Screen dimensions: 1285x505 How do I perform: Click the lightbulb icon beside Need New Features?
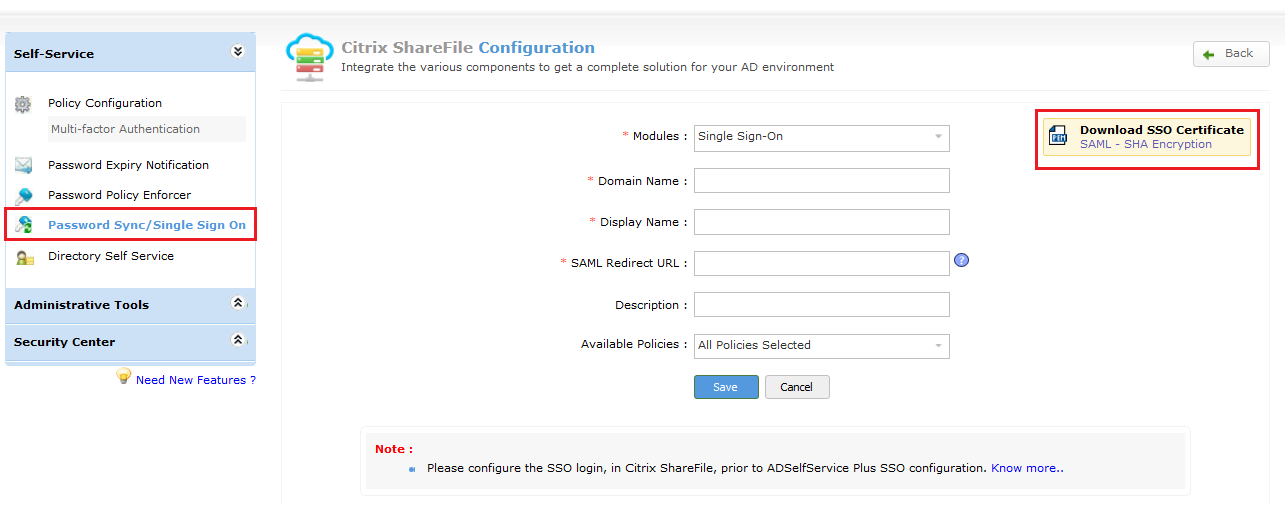tap(124, 377)
